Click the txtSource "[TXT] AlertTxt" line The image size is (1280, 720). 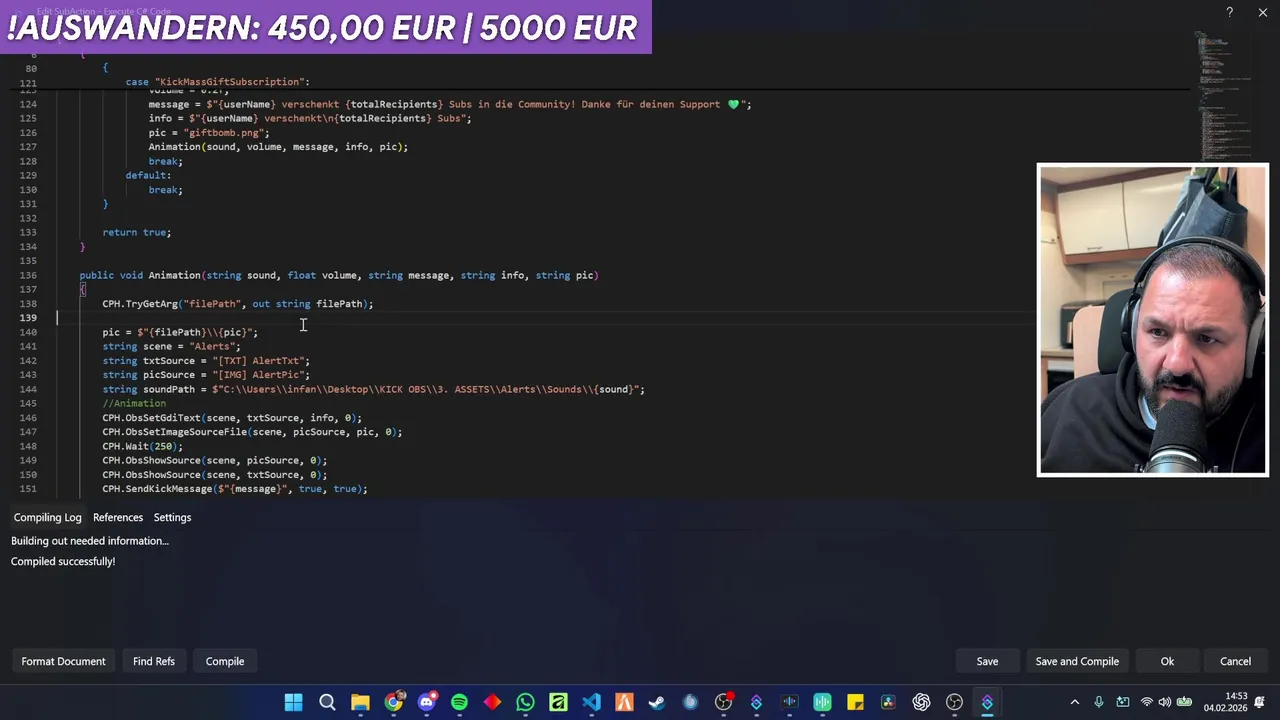(206, 361)
